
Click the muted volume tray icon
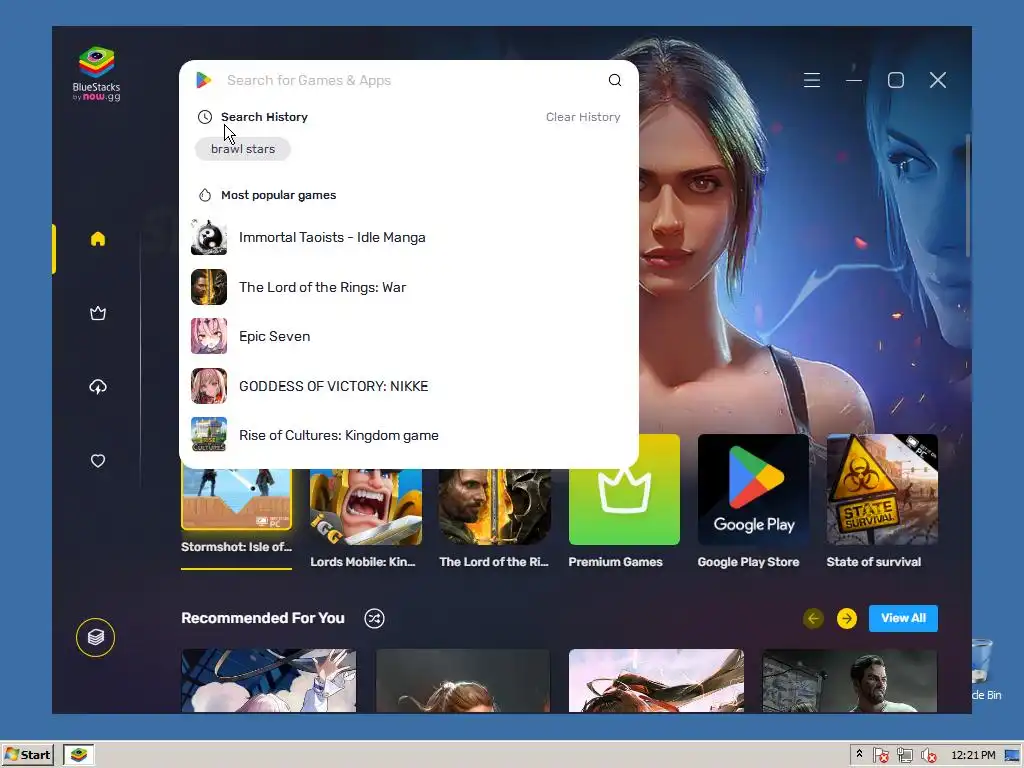point(929,756)
